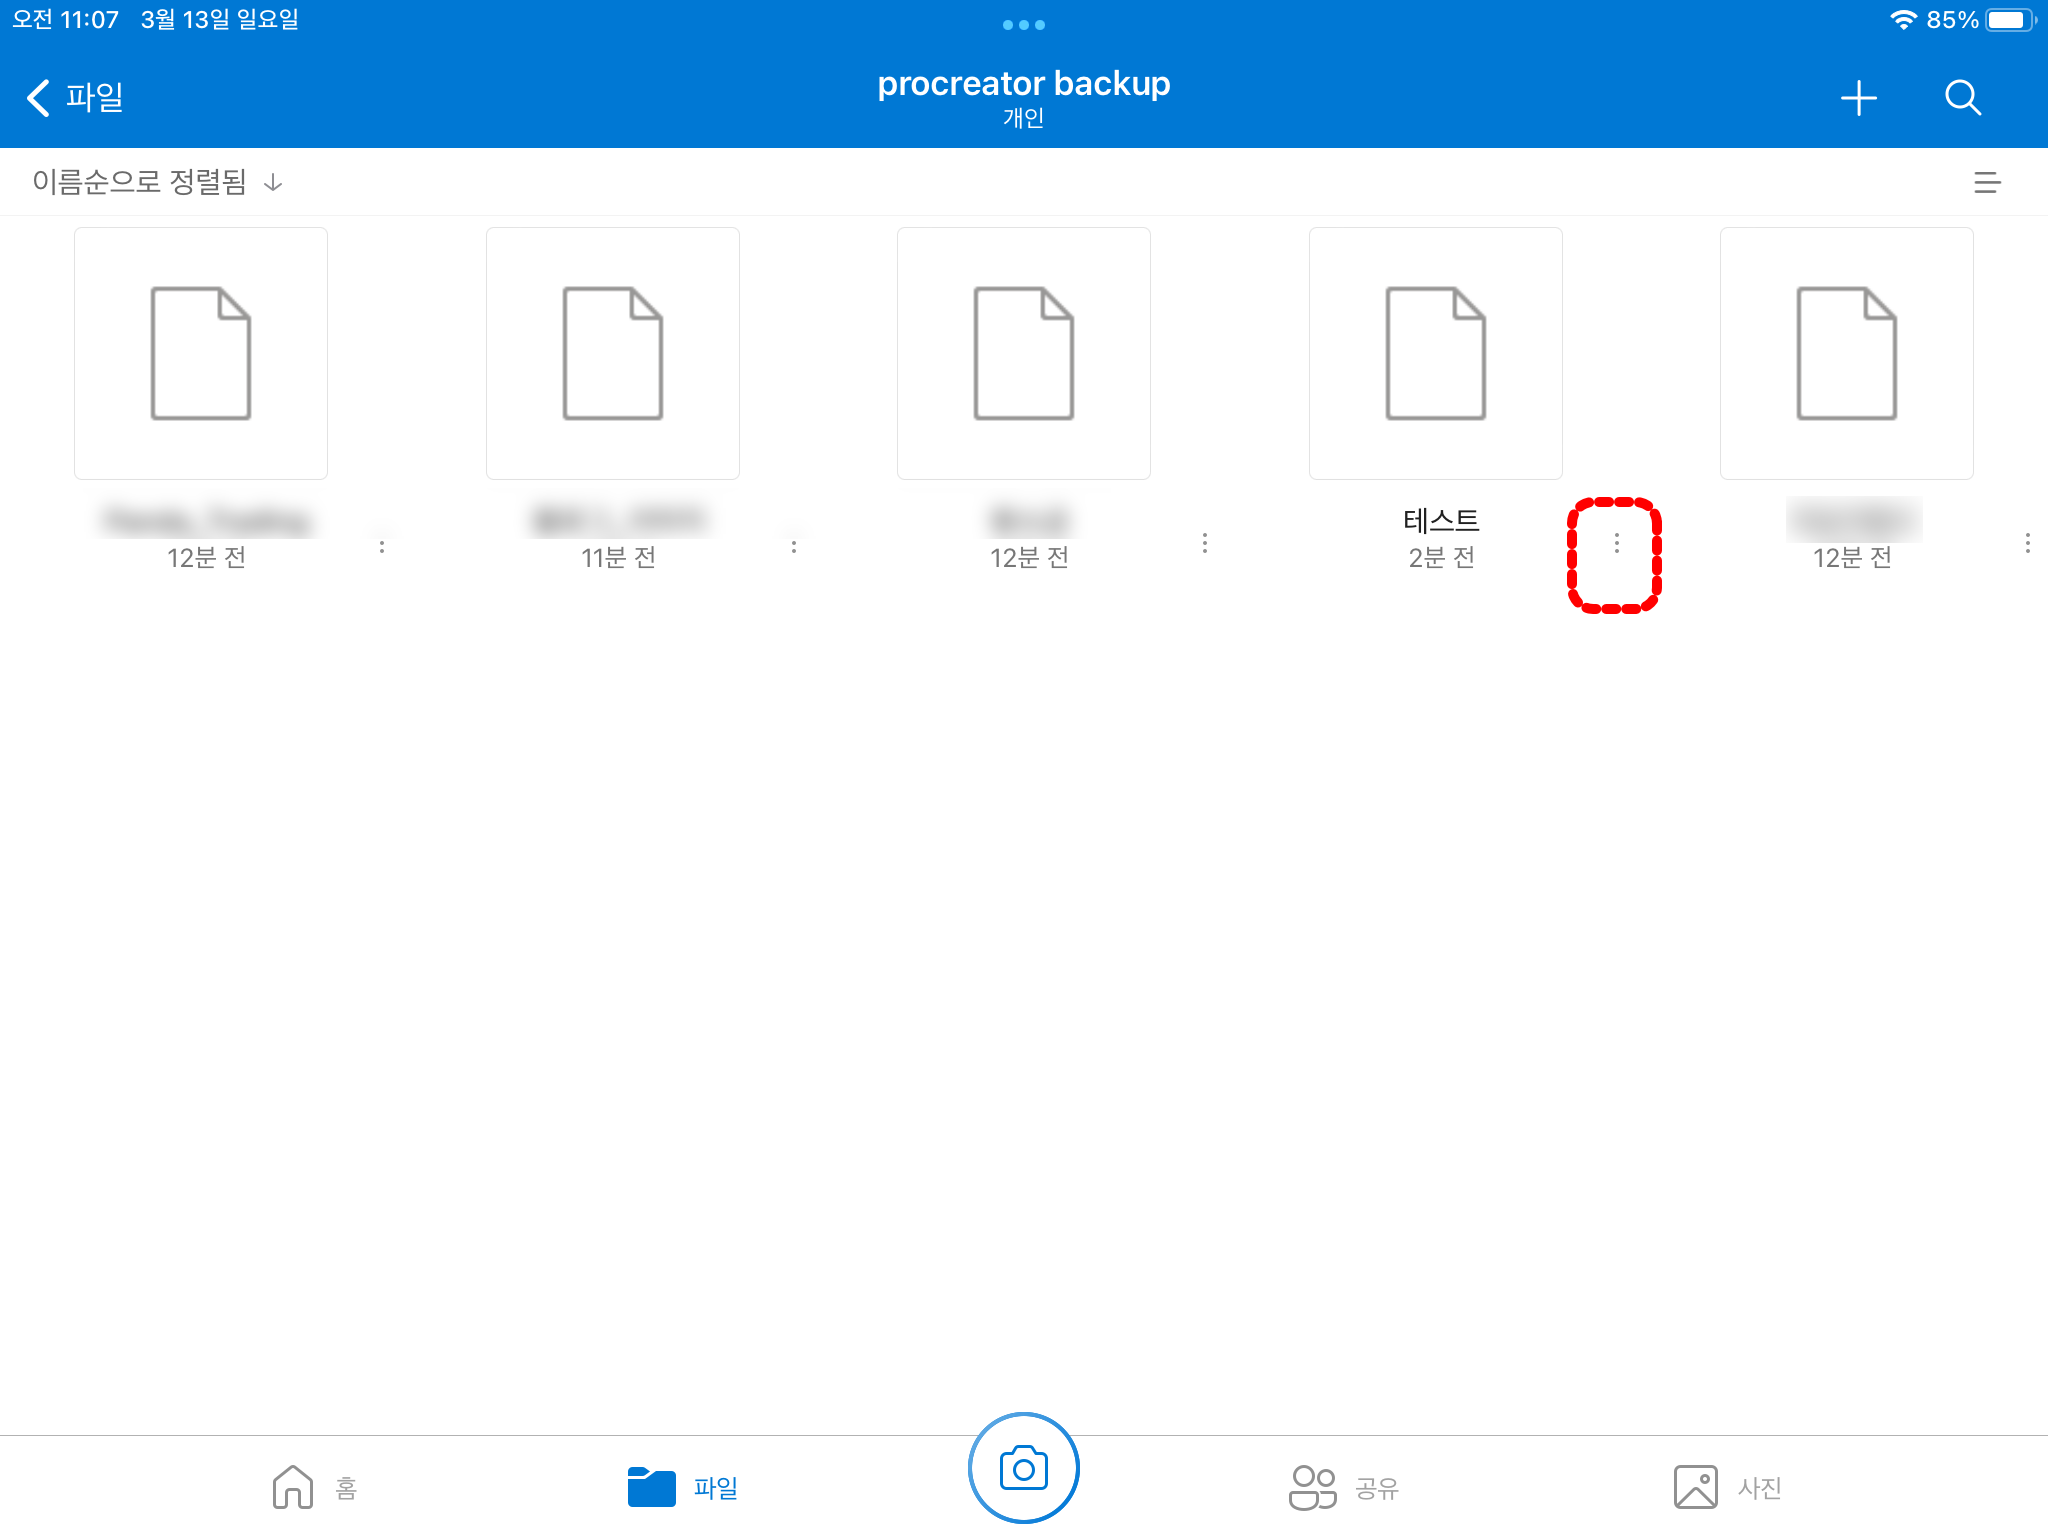Image resolution: width=2048 pixels, height=1536 pixels.
Task: Open the second file thumbnail (11분 전)
Action: [x=612, y=353]
